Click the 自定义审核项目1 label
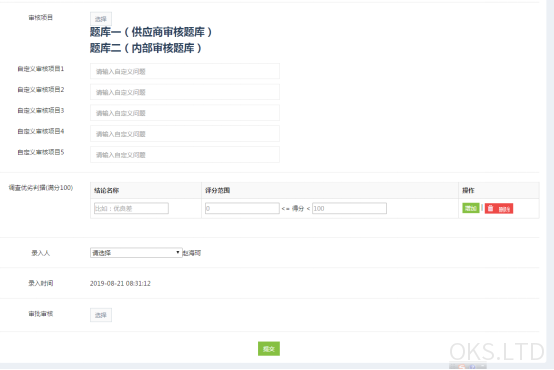 click(41, 69)
